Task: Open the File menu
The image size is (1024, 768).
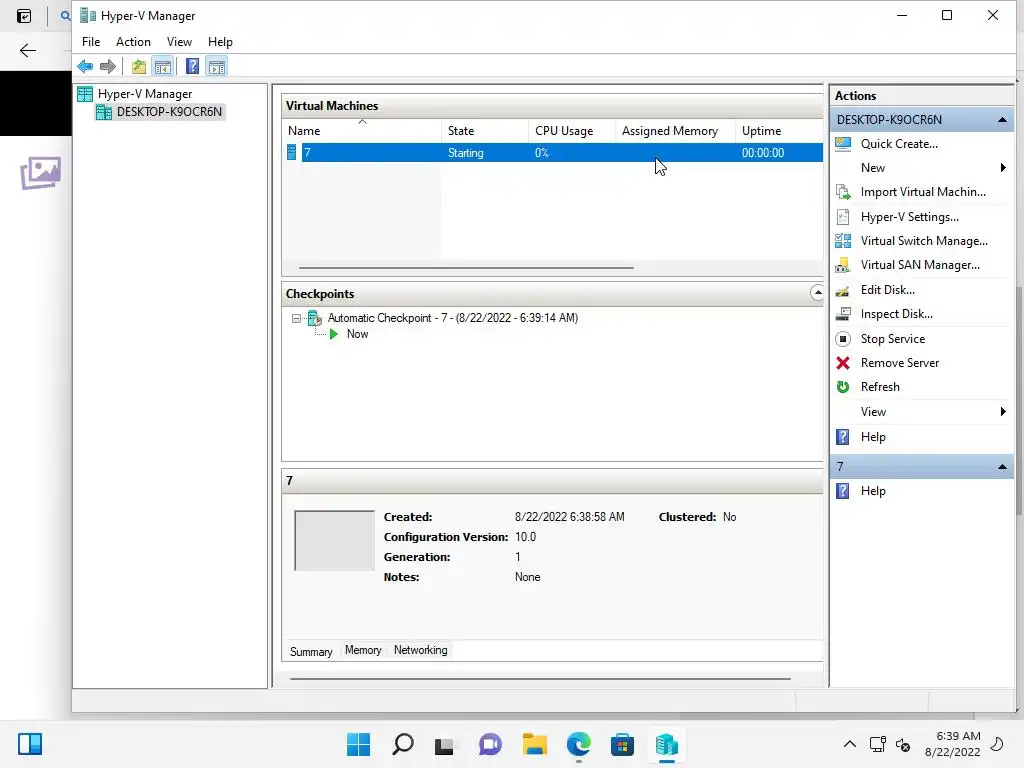Action: pos(91,42)
